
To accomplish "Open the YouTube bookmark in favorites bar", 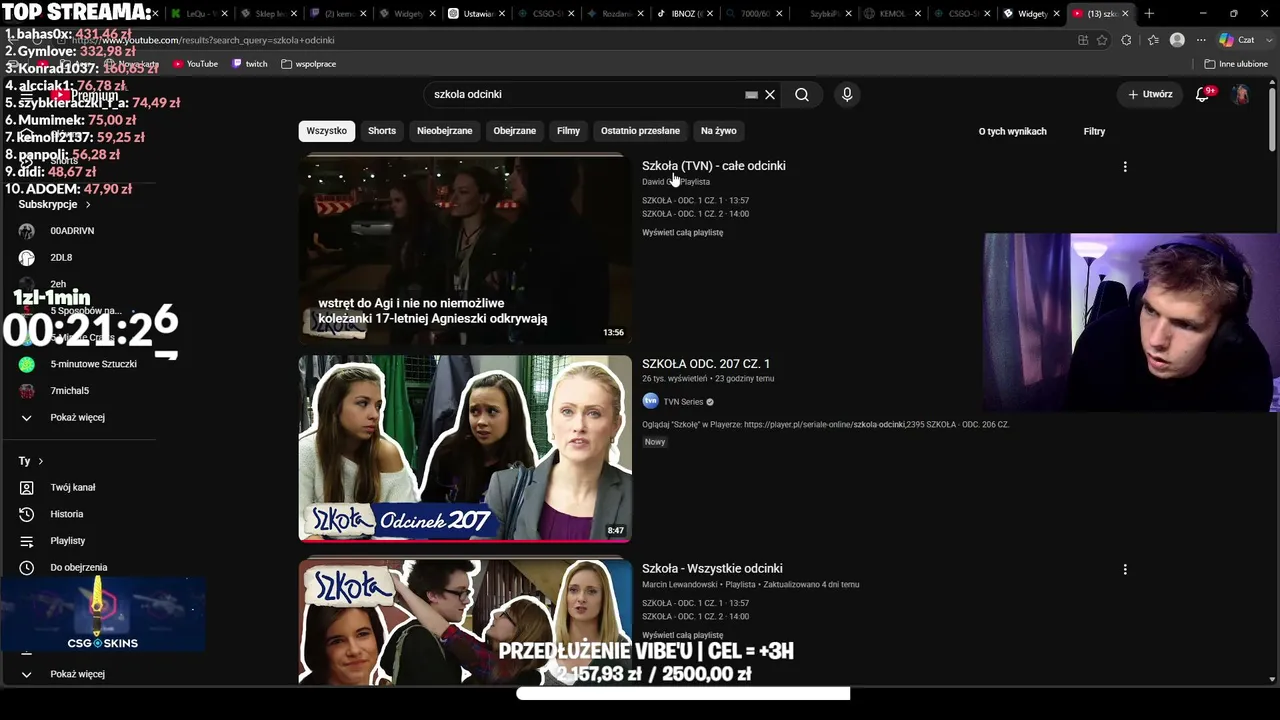I will coord(195,64).
